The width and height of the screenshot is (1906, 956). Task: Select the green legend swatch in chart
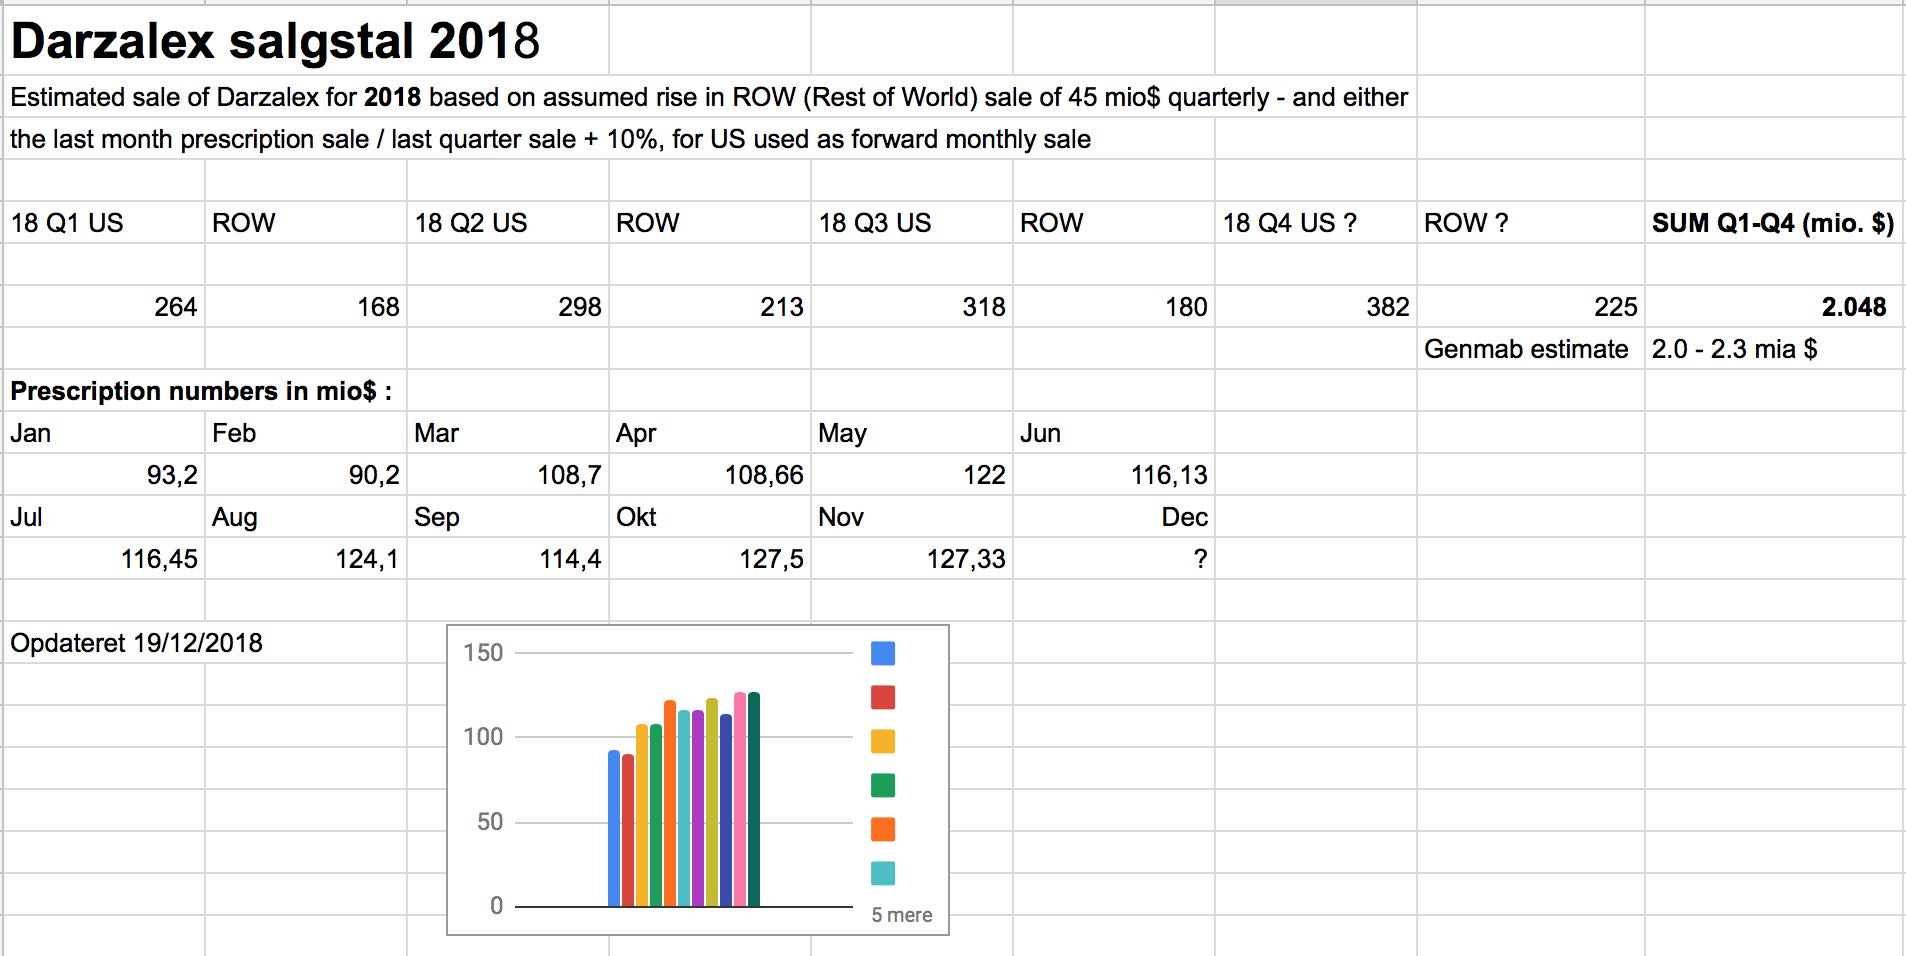(883, 785)
